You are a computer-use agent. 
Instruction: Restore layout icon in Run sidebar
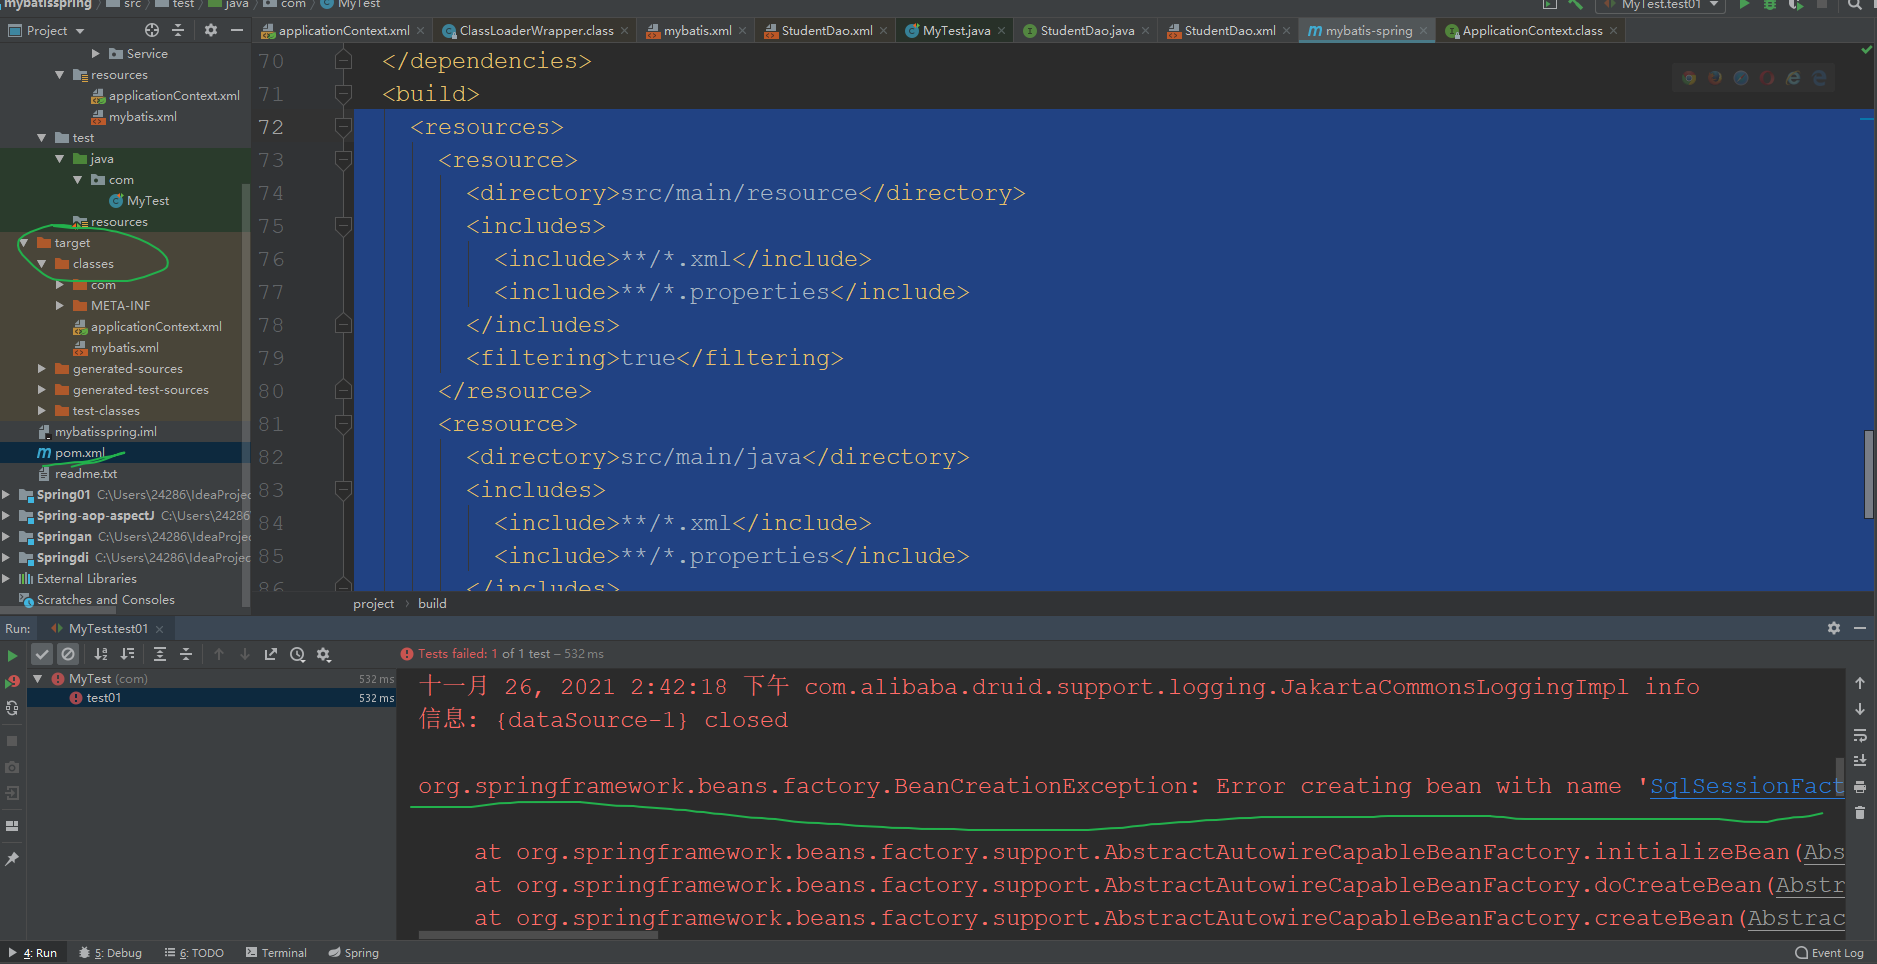tap(12, 826)
